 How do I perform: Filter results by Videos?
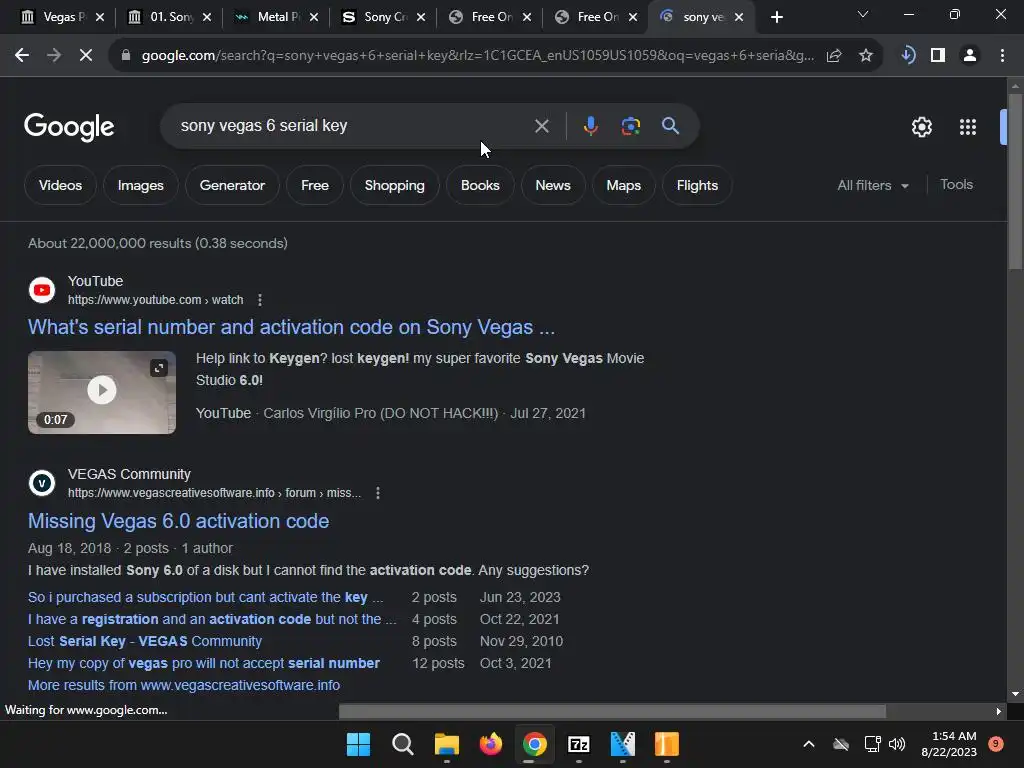click(x=60, y=185)
